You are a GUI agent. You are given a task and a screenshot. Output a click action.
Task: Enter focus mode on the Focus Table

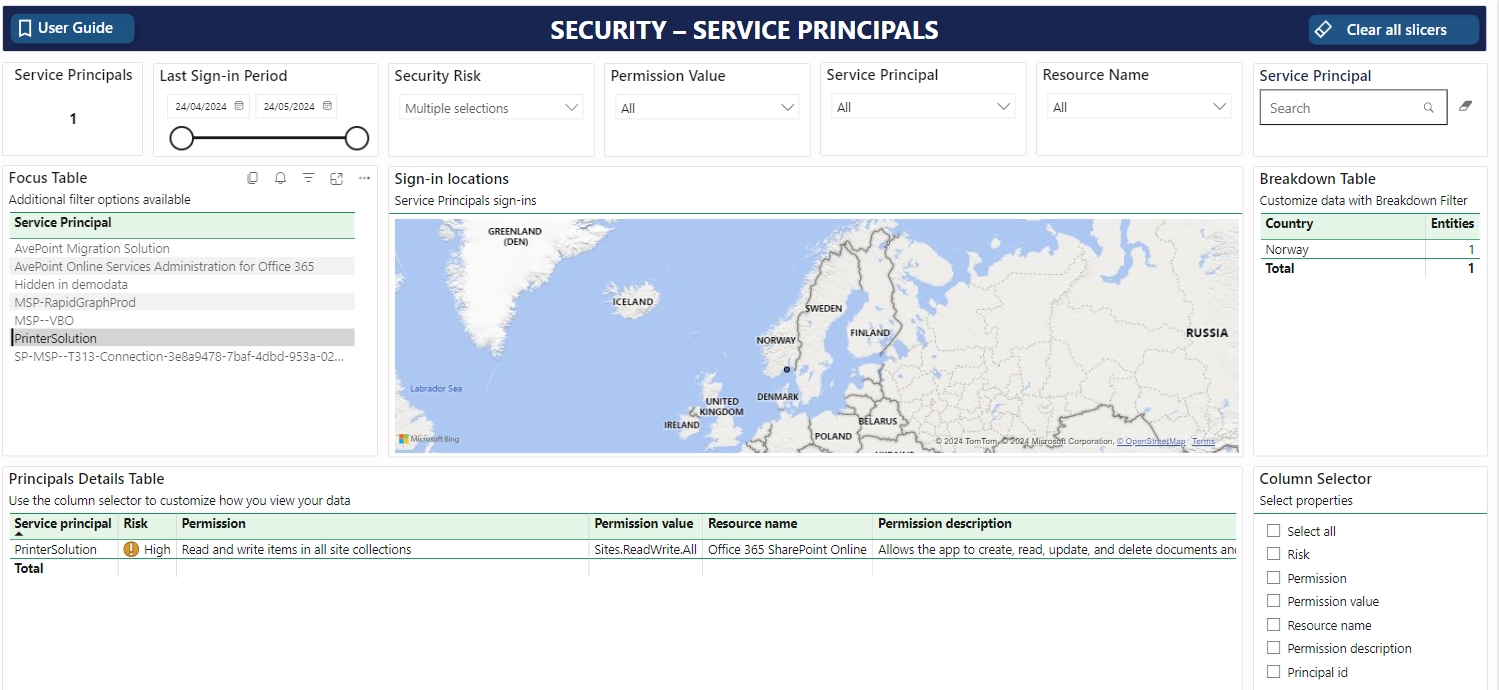click(337, 178)
